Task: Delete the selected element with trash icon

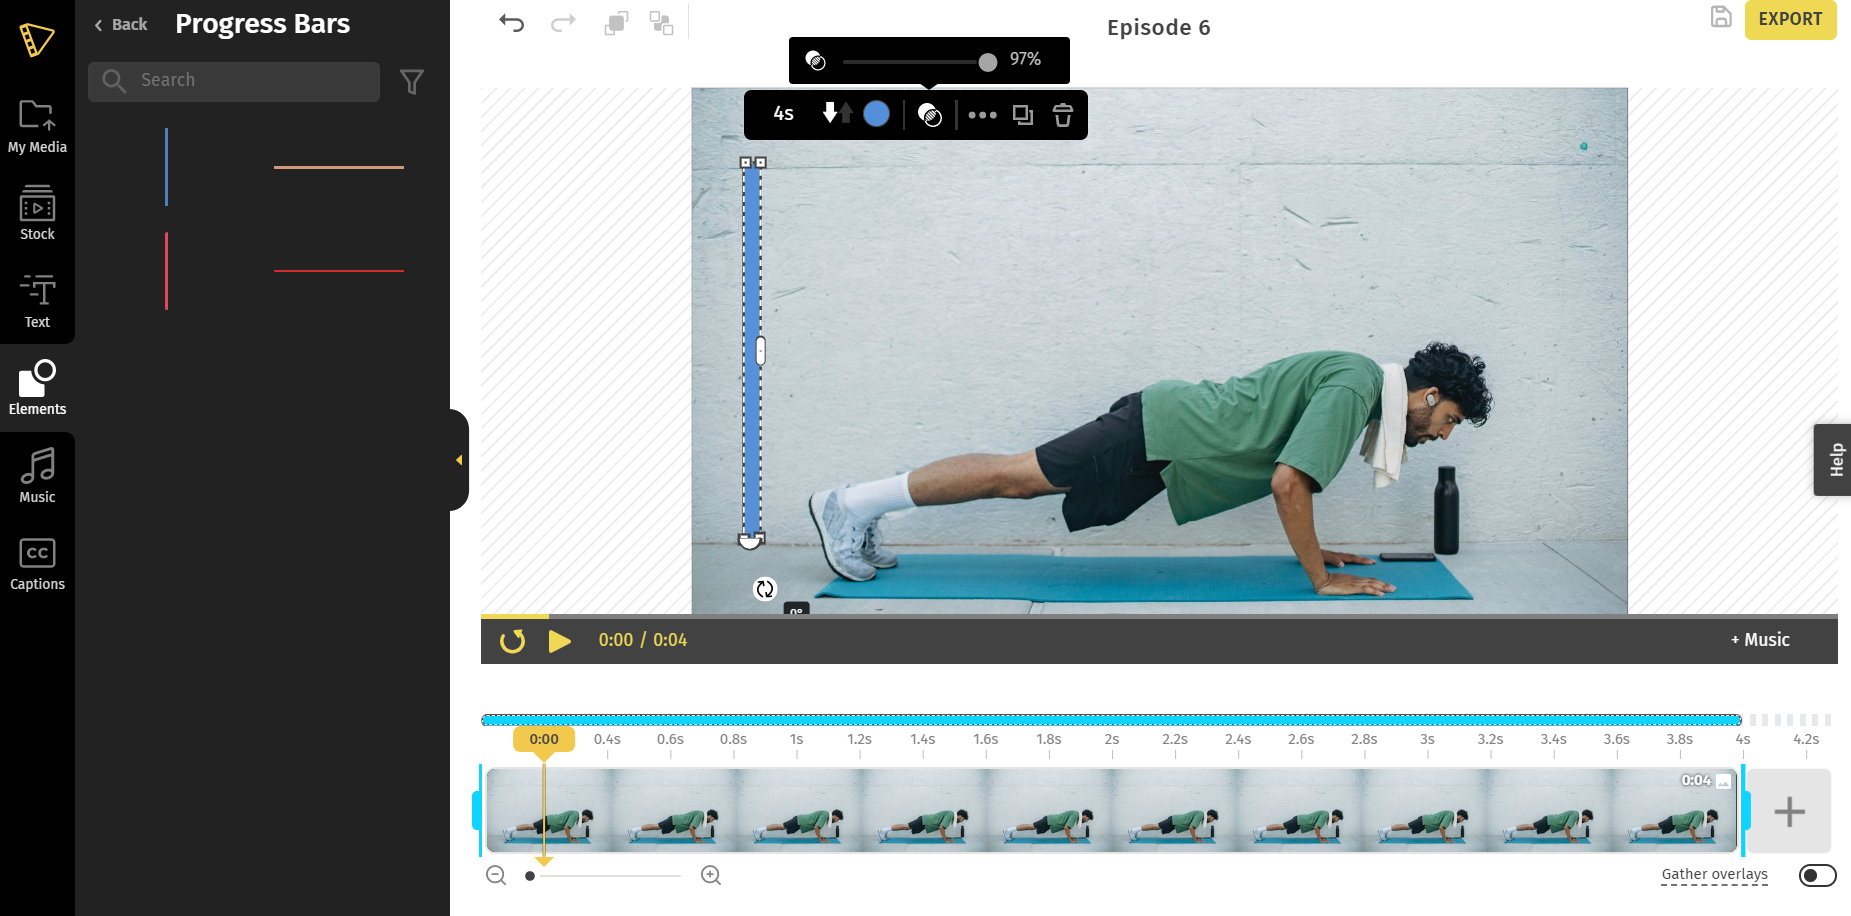Action: (x=1063, y=115)
